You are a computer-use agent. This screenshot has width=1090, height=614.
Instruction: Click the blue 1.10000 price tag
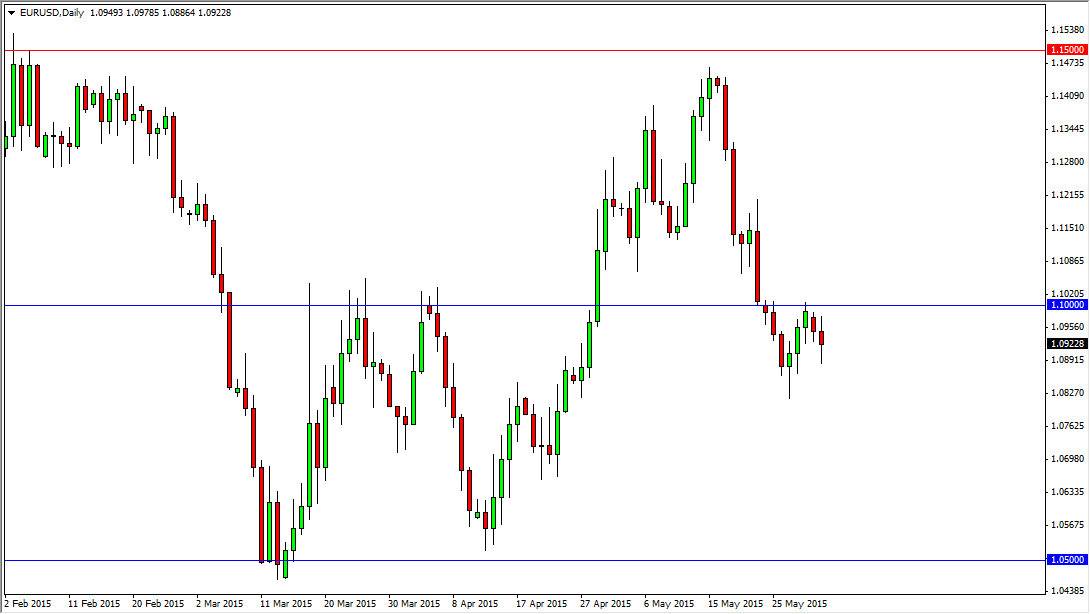[1066, 305]
